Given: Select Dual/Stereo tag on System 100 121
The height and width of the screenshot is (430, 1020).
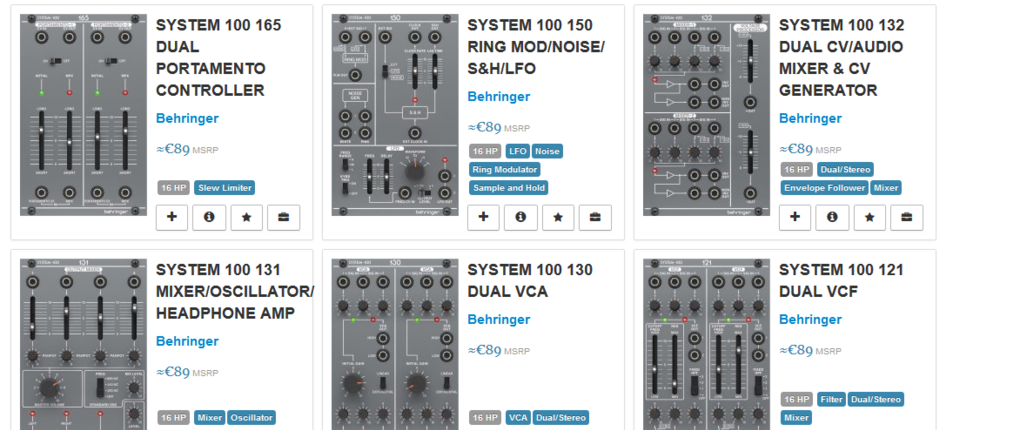Looking at the screenshot, I should [x=876, y=399].
